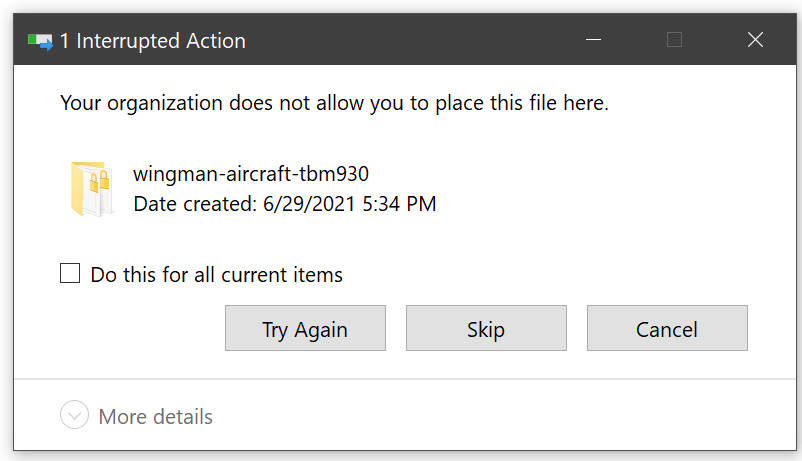Expand More details with the chevron circle

74,416
